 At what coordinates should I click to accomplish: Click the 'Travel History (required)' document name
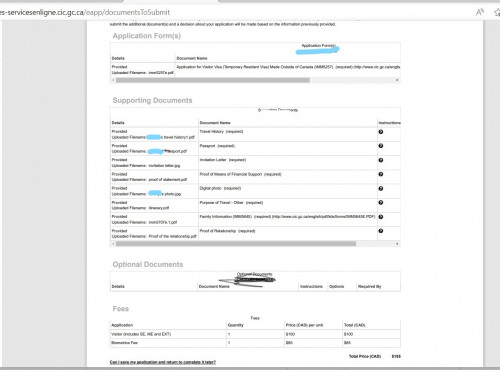point(221,132)
